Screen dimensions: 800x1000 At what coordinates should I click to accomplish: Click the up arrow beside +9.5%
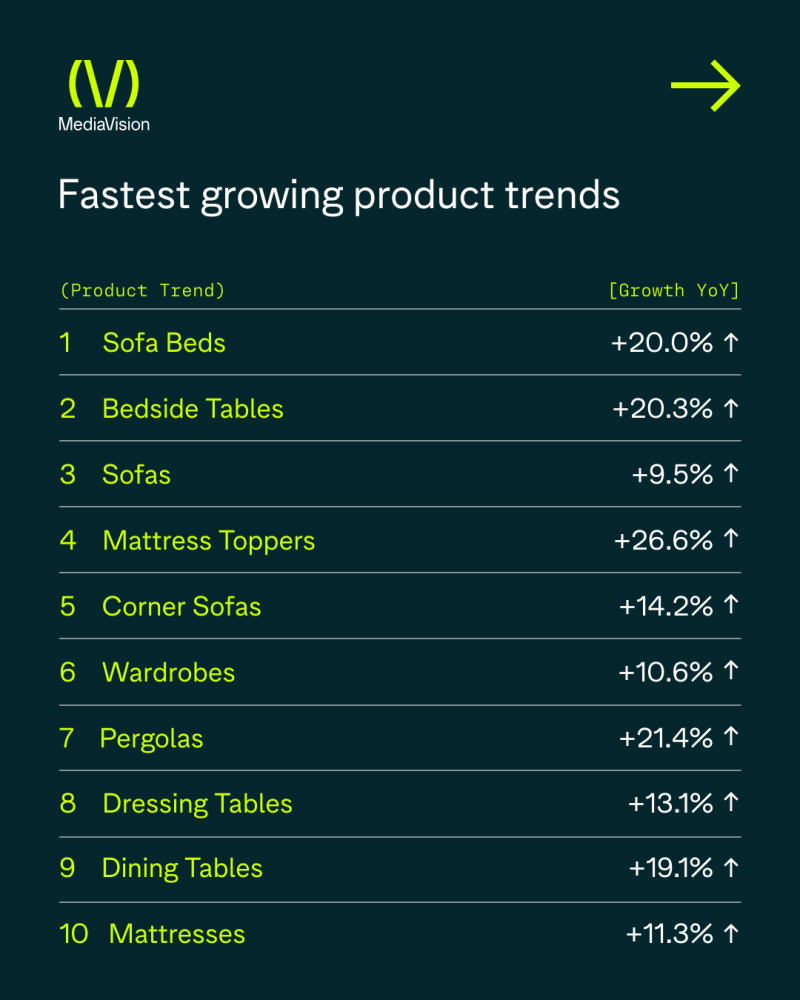click(731, 473)
